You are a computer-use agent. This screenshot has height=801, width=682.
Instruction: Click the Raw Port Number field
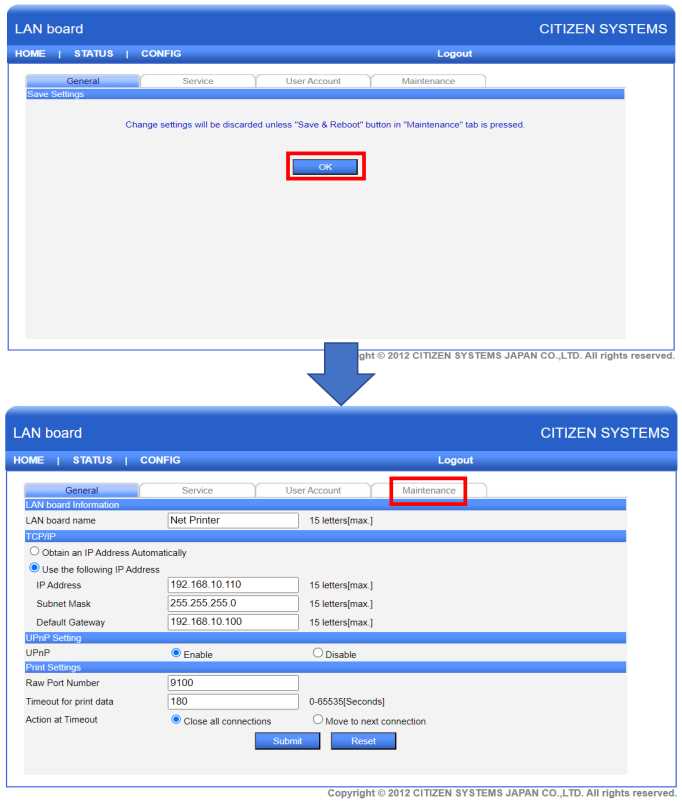click(233, 683)
